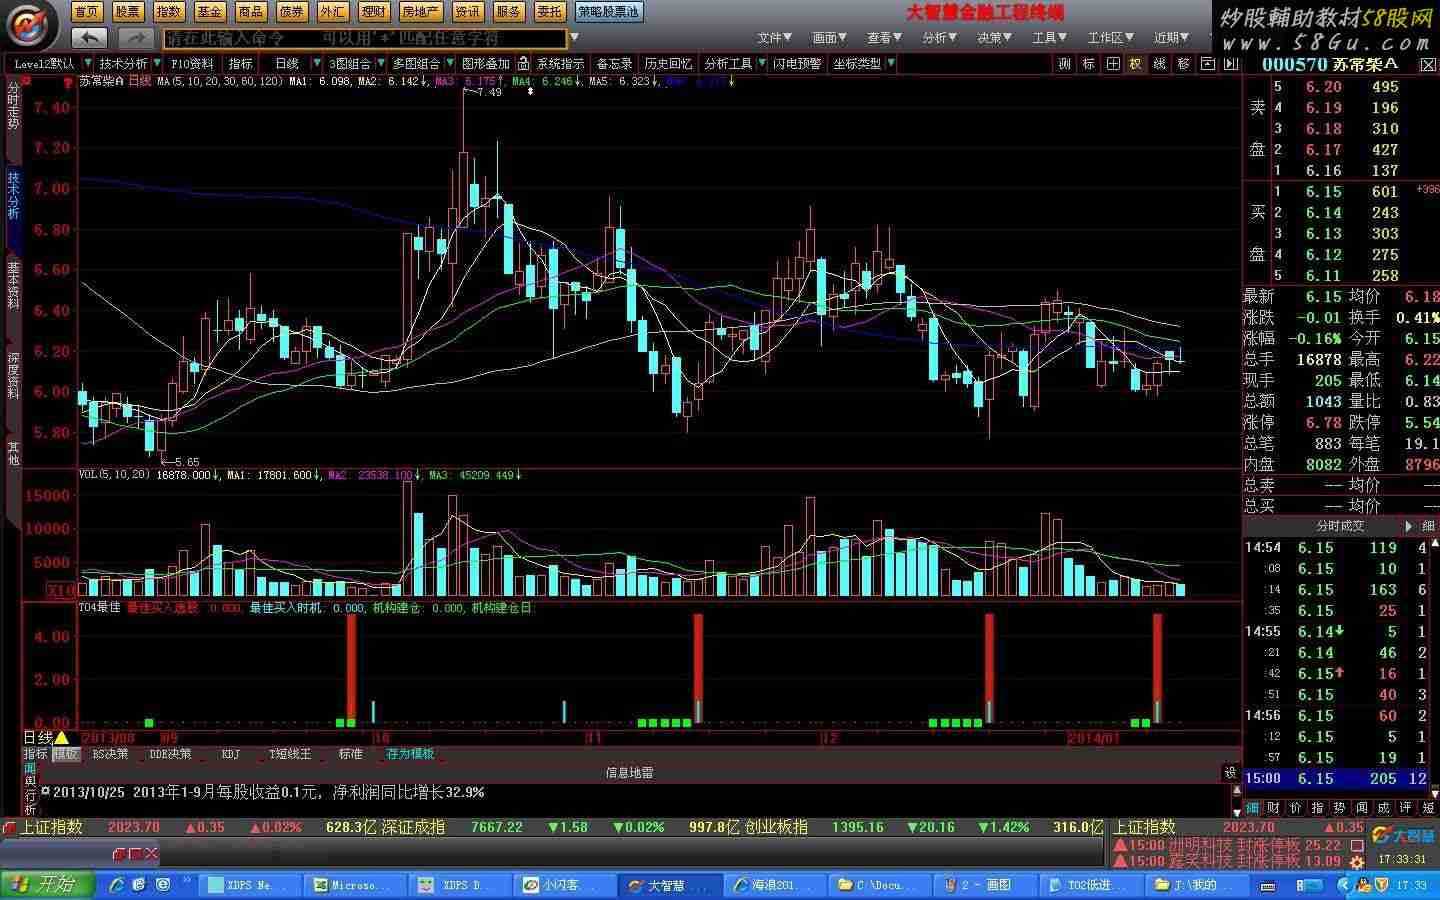The height and width of the screenshot is (900, 1440).
Task: Go forward with the right arrow button
Action: point(135,38)
